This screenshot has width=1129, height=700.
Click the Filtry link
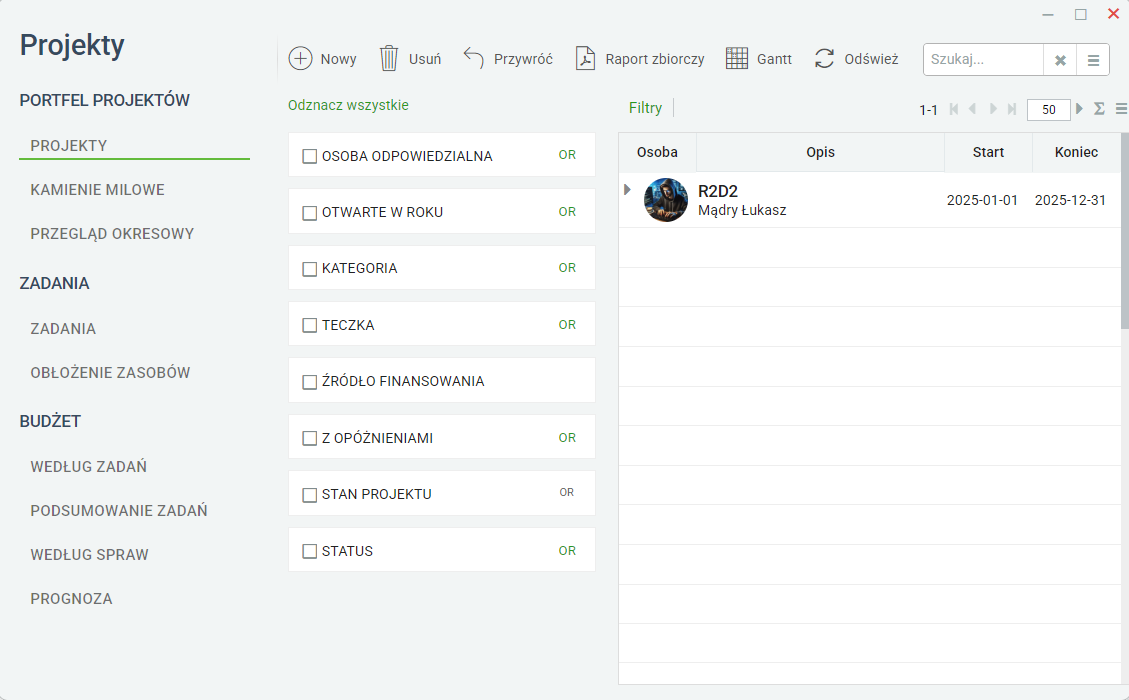[x=645, y=107]
